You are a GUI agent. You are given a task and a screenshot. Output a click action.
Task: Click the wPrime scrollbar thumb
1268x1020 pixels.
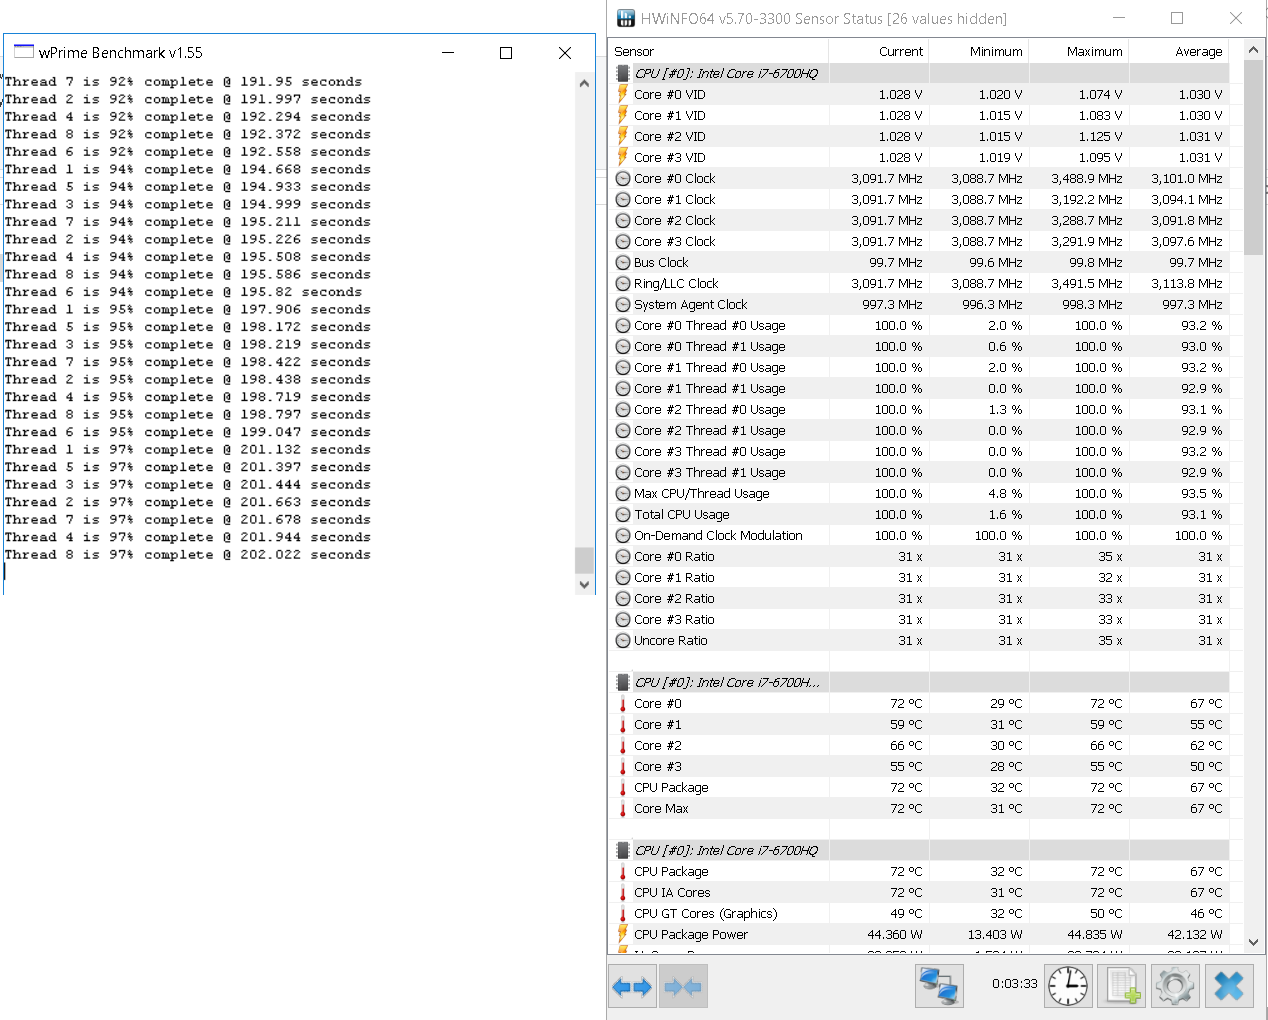tap(585, 560)
